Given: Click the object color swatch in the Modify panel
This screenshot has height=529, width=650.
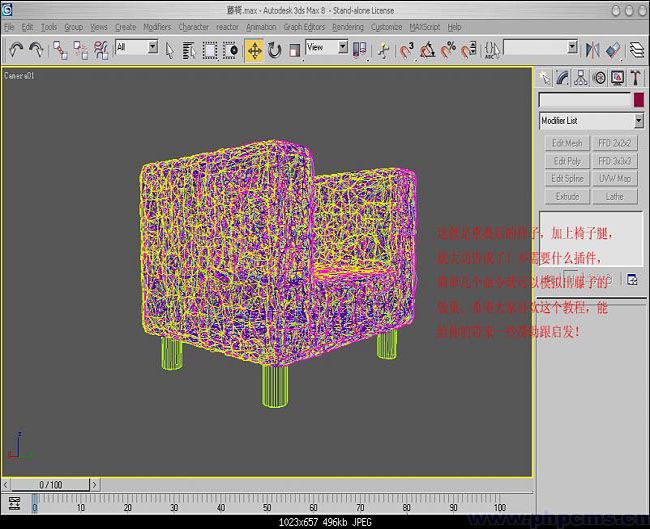Looking at the screenshot, I should click(x=638, y=100).
